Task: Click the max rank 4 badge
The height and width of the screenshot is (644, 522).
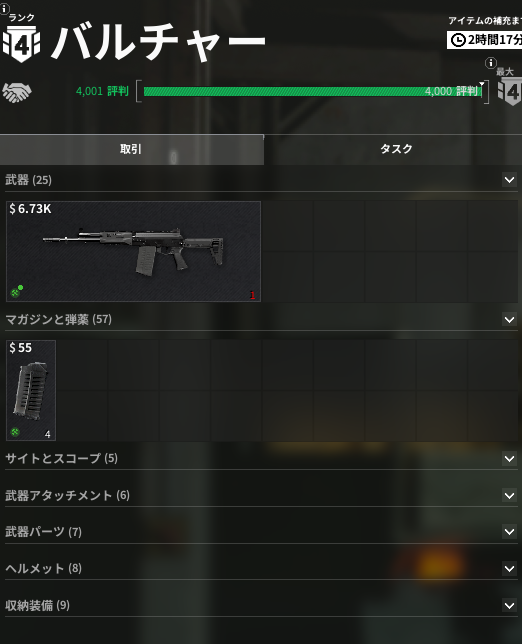Action: click(510, 92)
